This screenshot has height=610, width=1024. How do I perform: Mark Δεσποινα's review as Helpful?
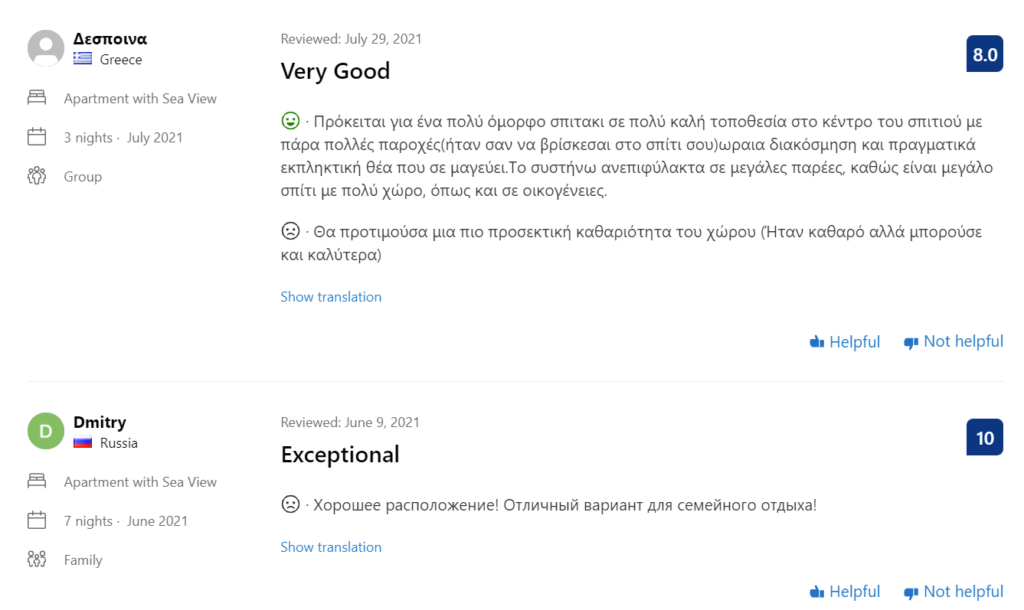tap(845, 342)
